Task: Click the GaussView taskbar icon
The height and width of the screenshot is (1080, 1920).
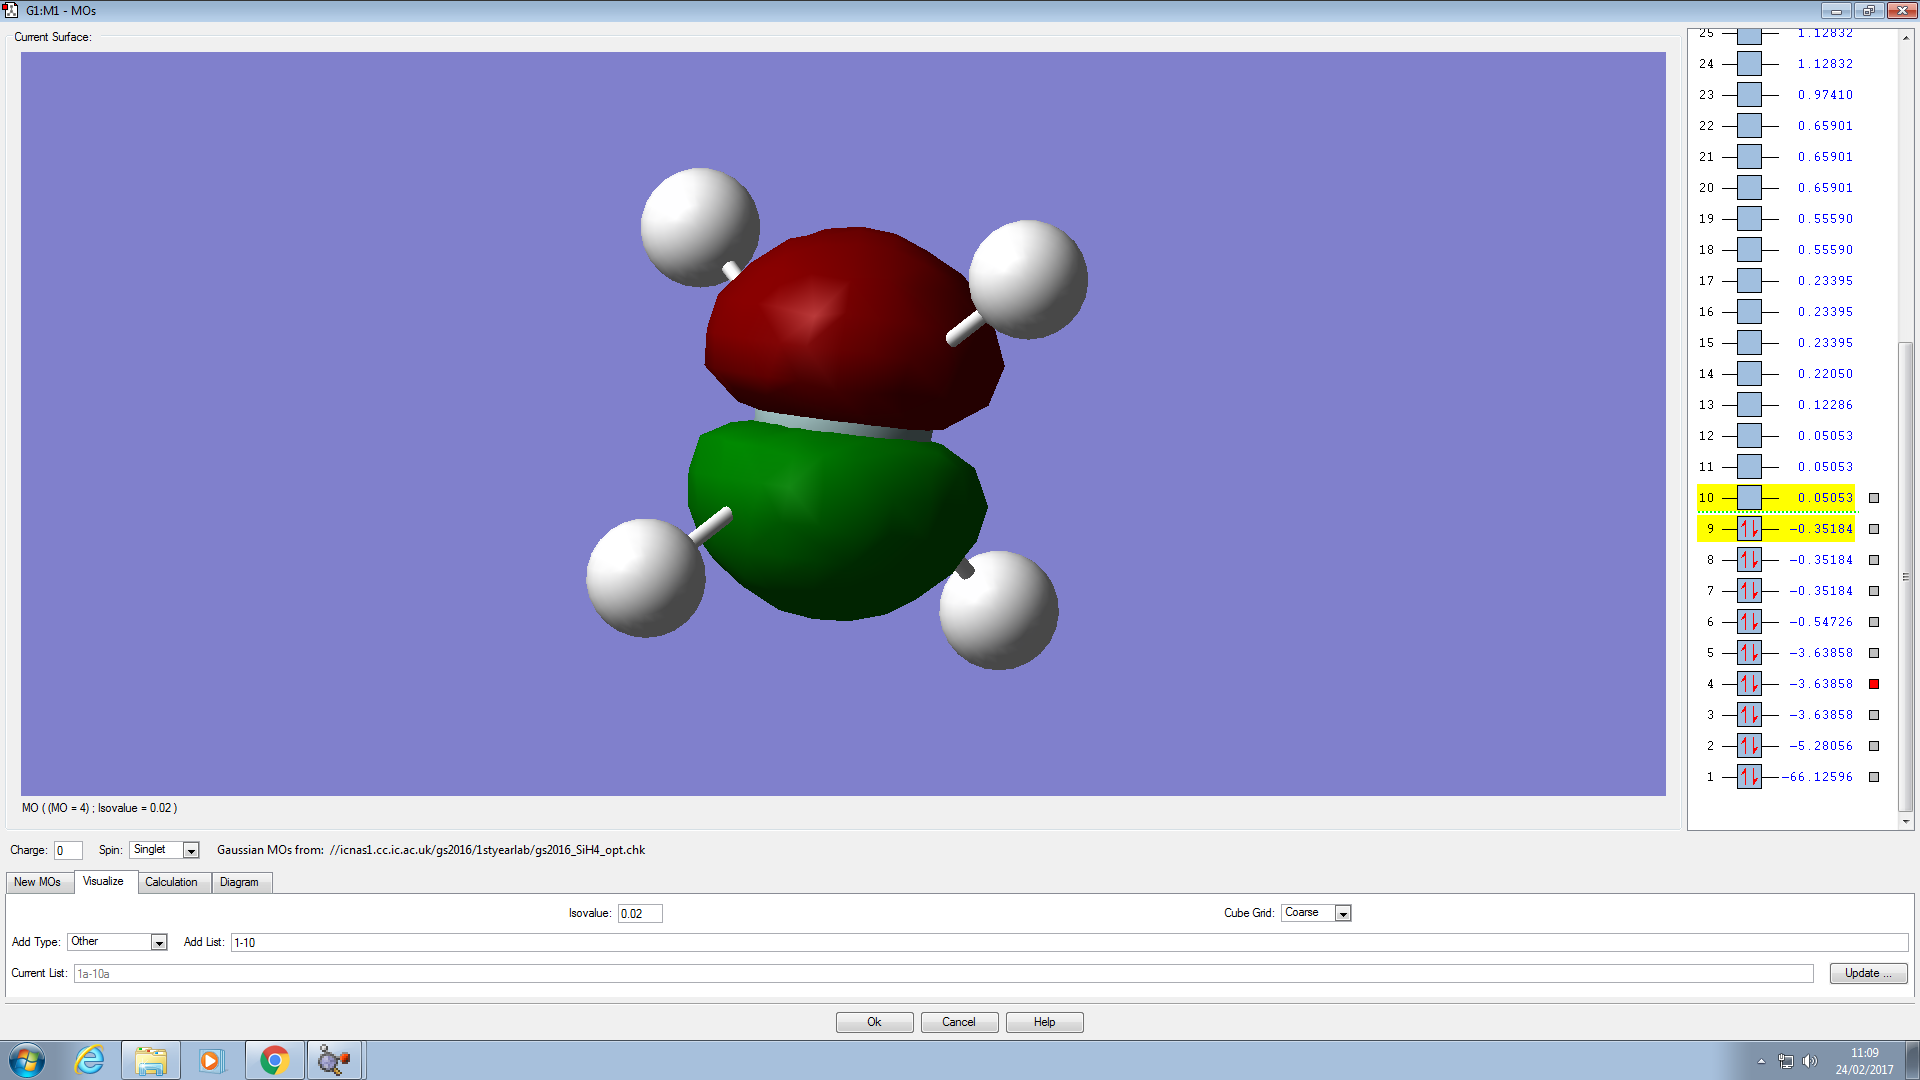Action: click(335, 1060)
